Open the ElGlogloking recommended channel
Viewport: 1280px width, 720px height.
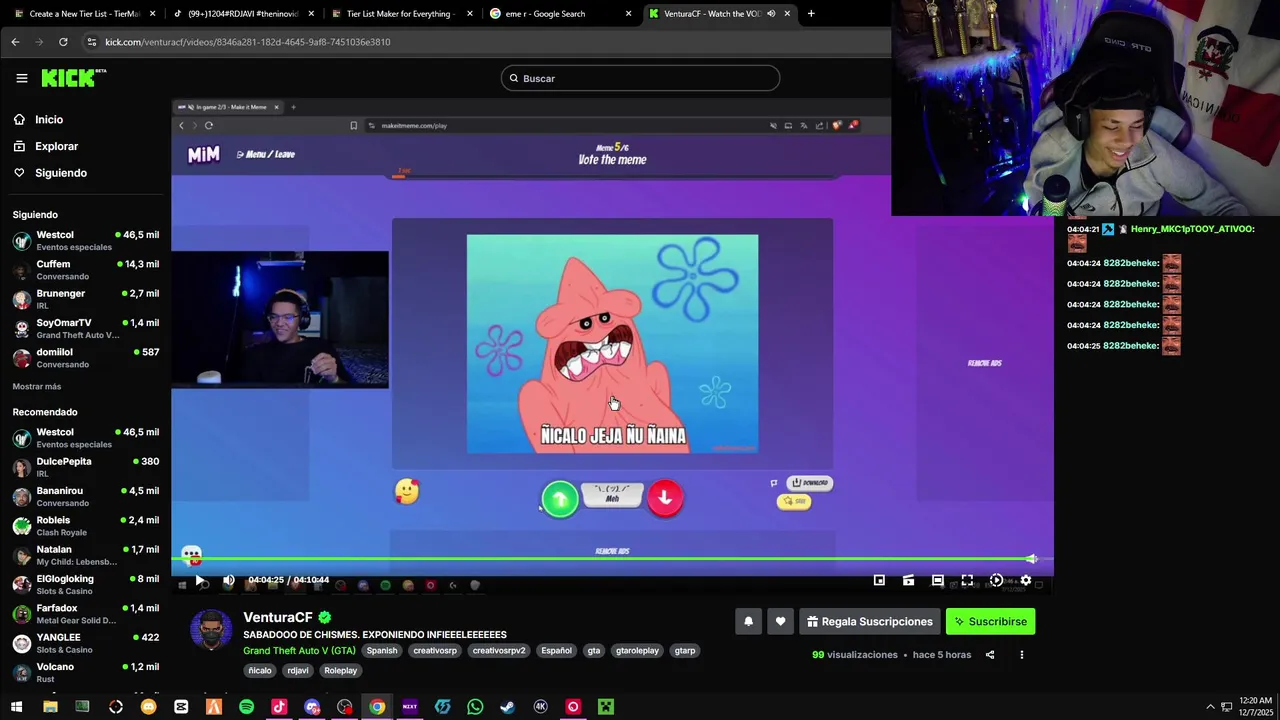tap(85, 584)
